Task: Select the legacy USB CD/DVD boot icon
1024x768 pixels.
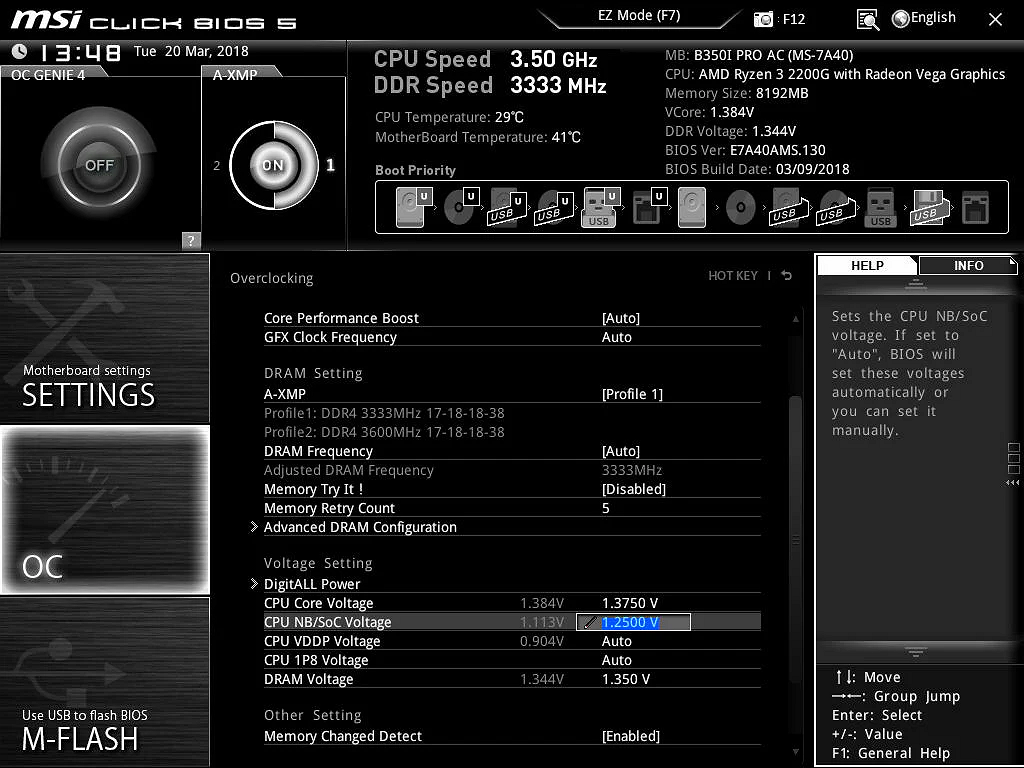Action: pos(835,208)
